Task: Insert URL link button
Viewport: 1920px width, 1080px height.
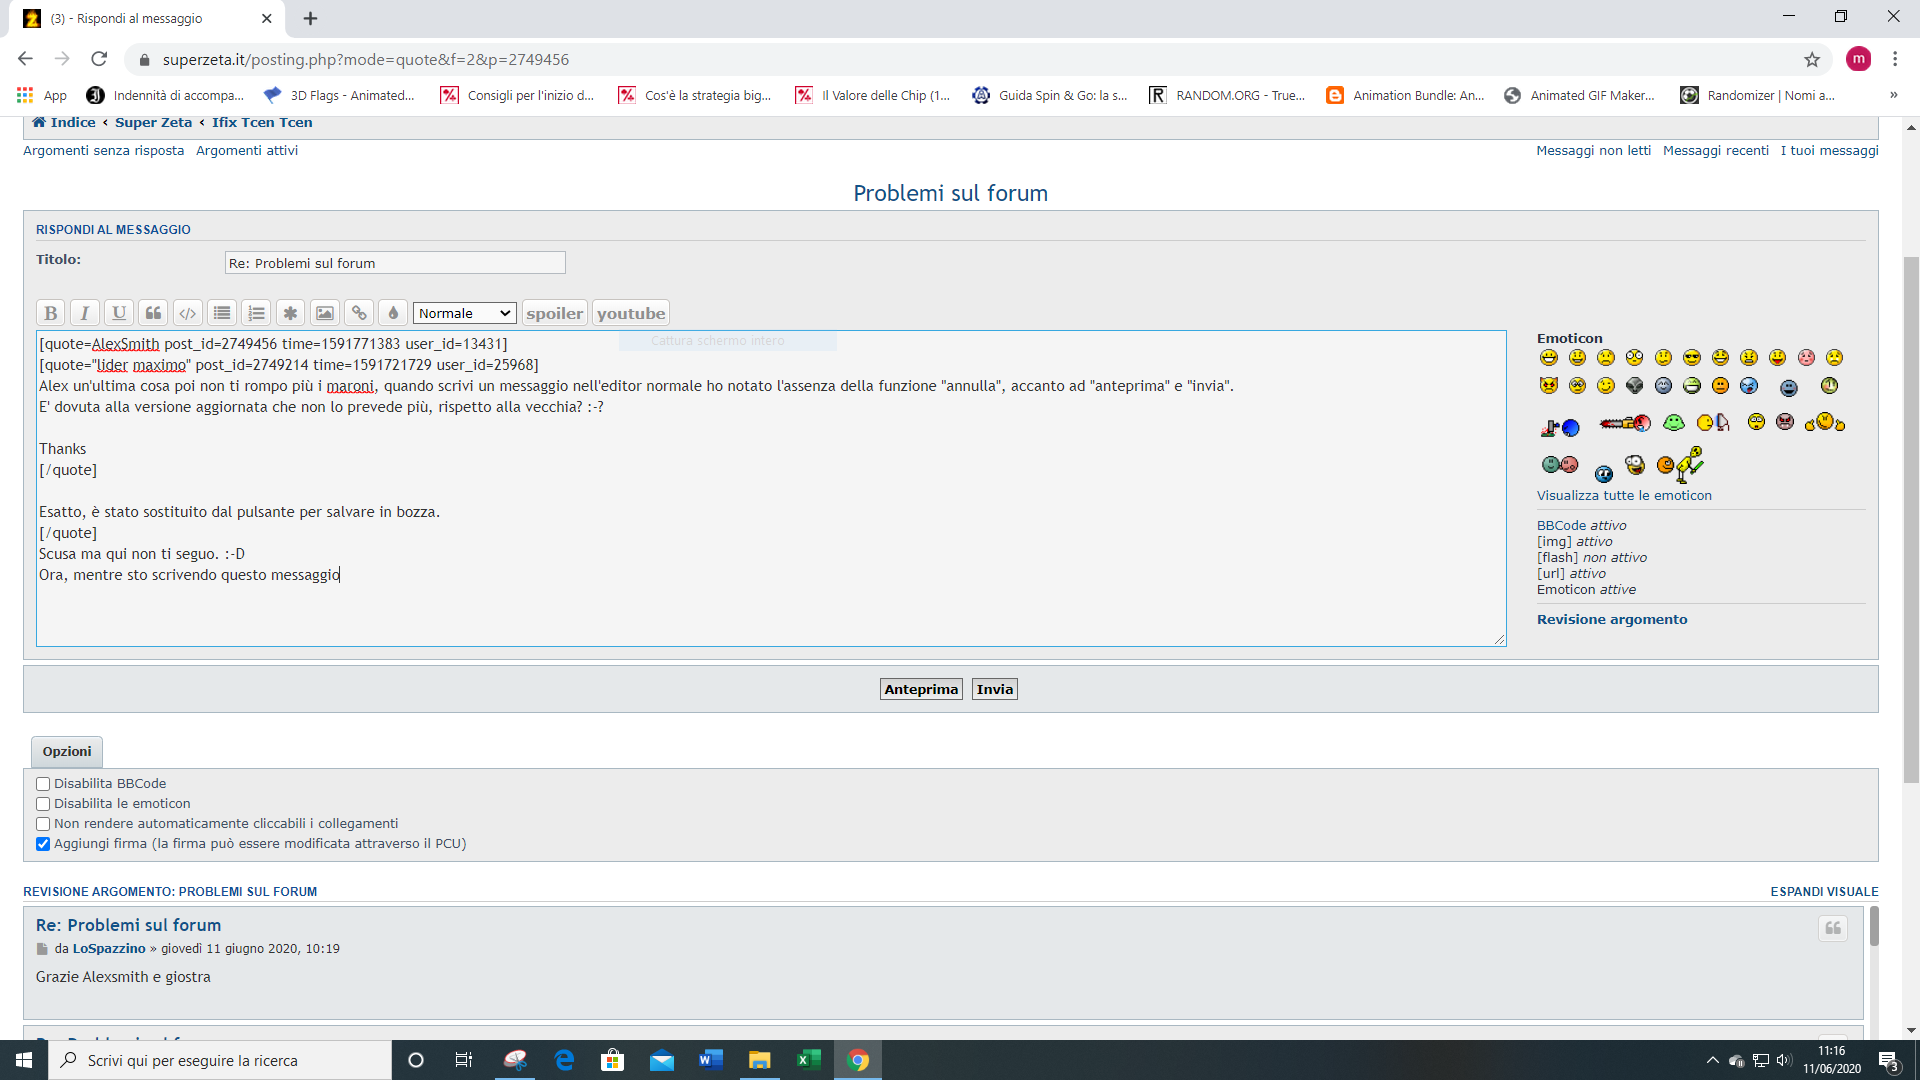Action: pos(359,313)
